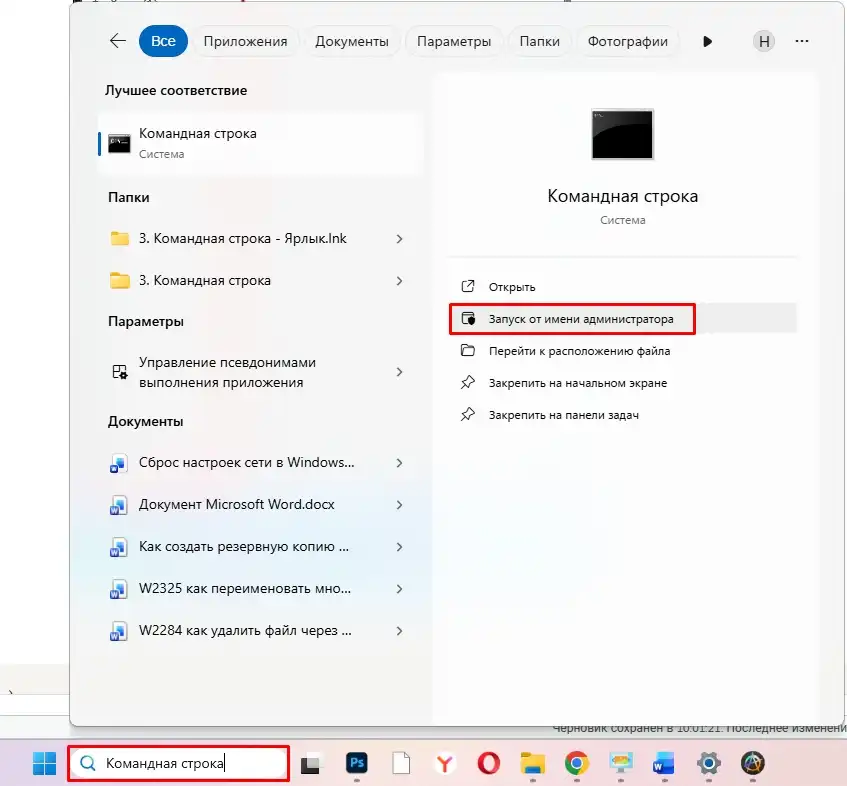Click the back arrow in search window
The image size is (847, 786).
(x=117, y=40)
